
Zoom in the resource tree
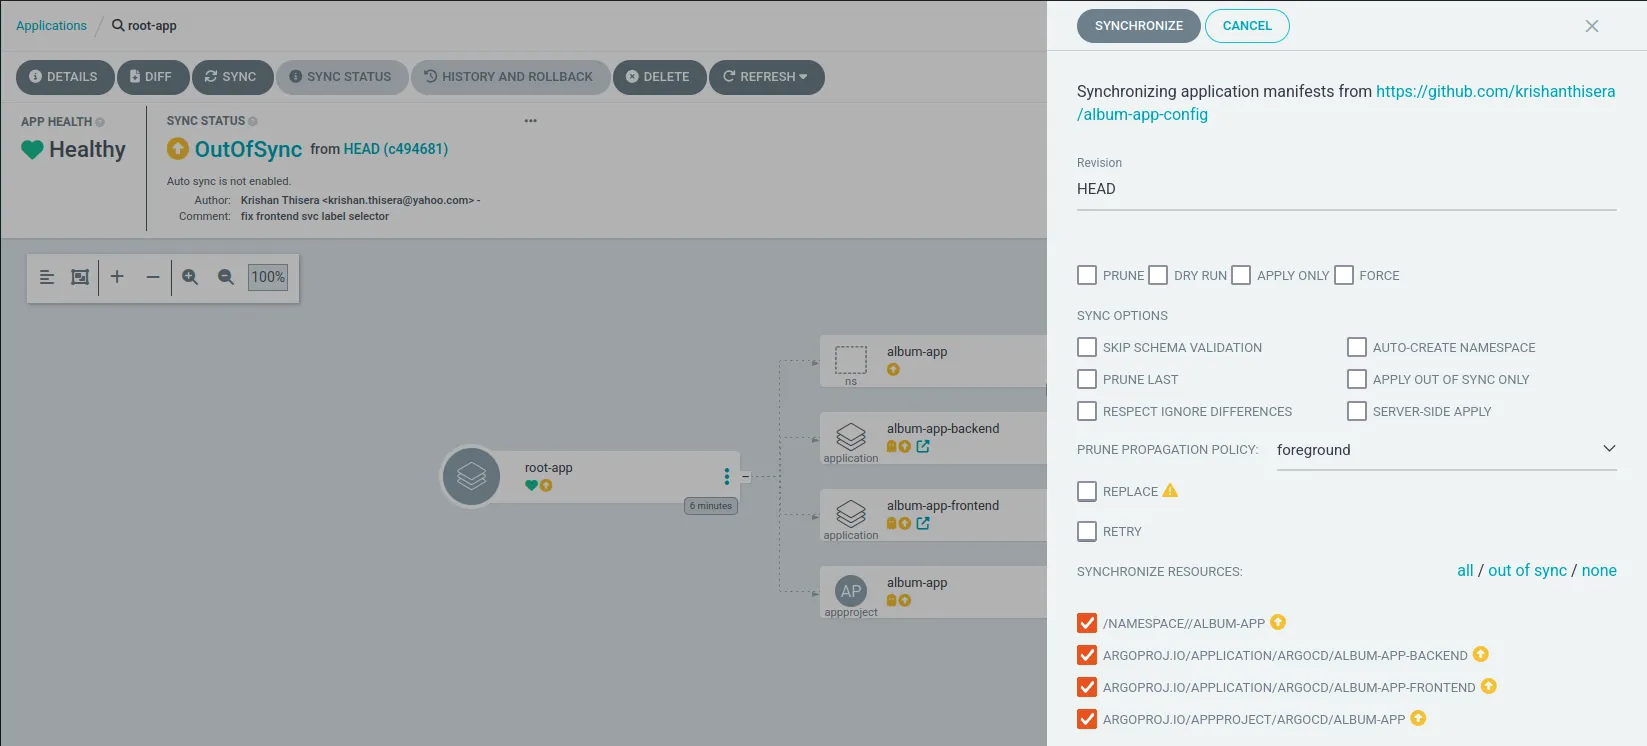click(x=190, y=277)
